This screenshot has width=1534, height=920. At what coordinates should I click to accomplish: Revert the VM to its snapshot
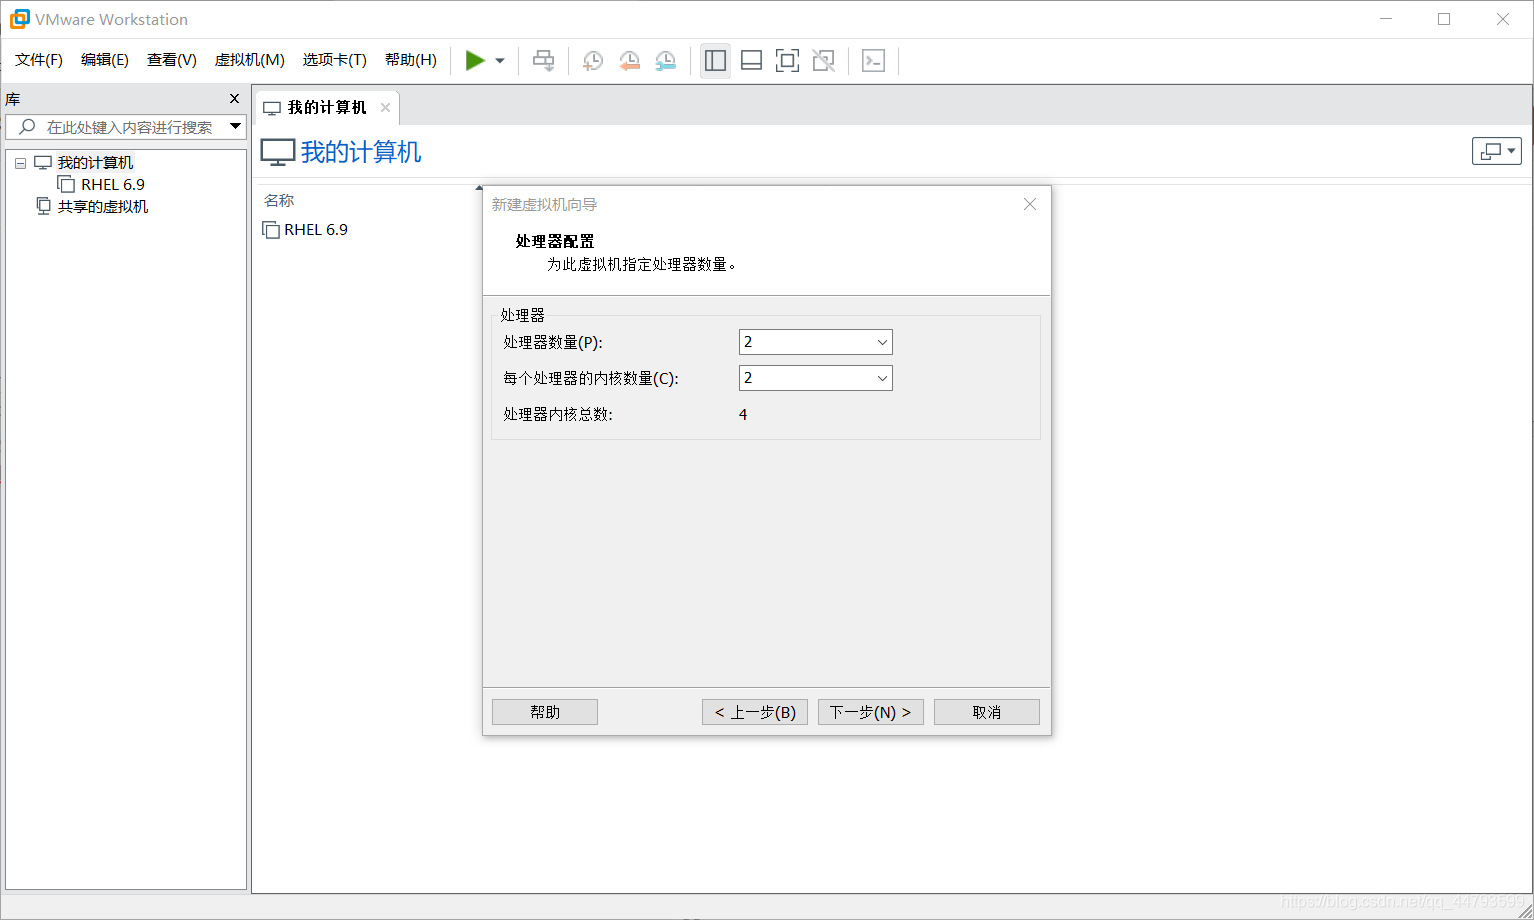pos(629,60)
